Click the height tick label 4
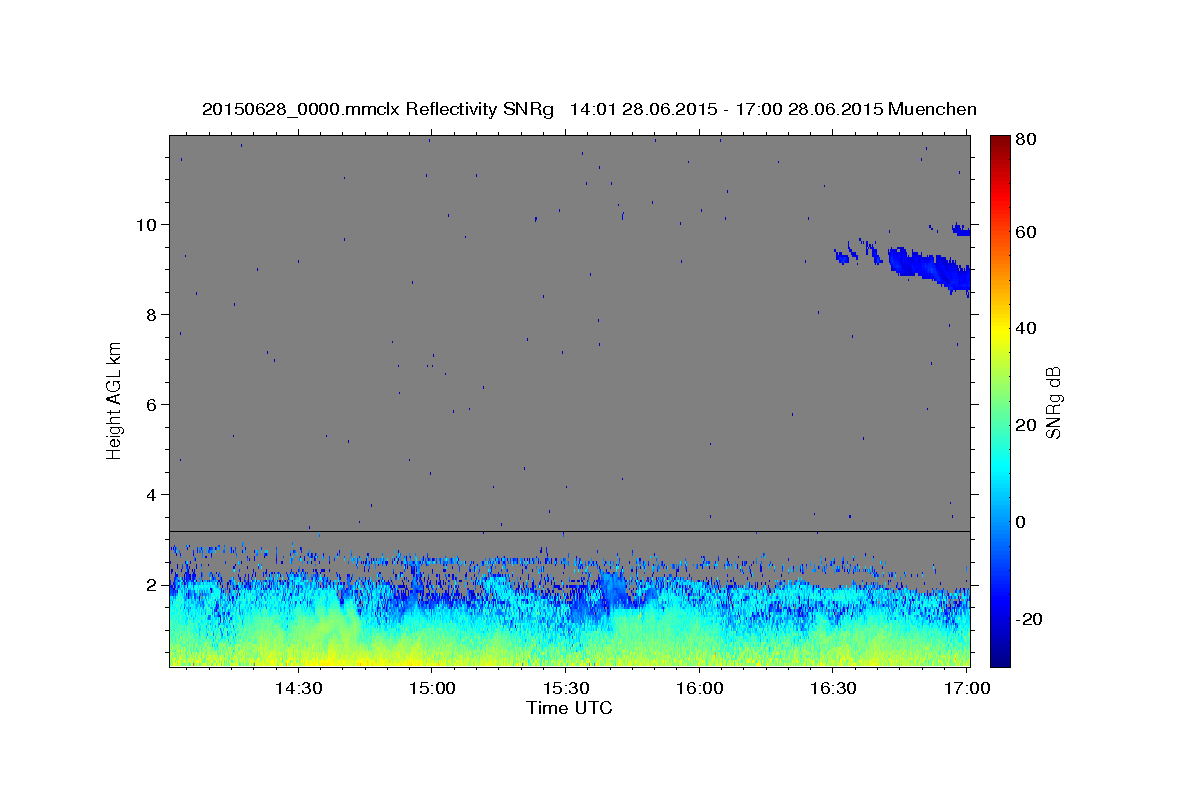This screenshot has width=1200, height=800. (154, 494)
